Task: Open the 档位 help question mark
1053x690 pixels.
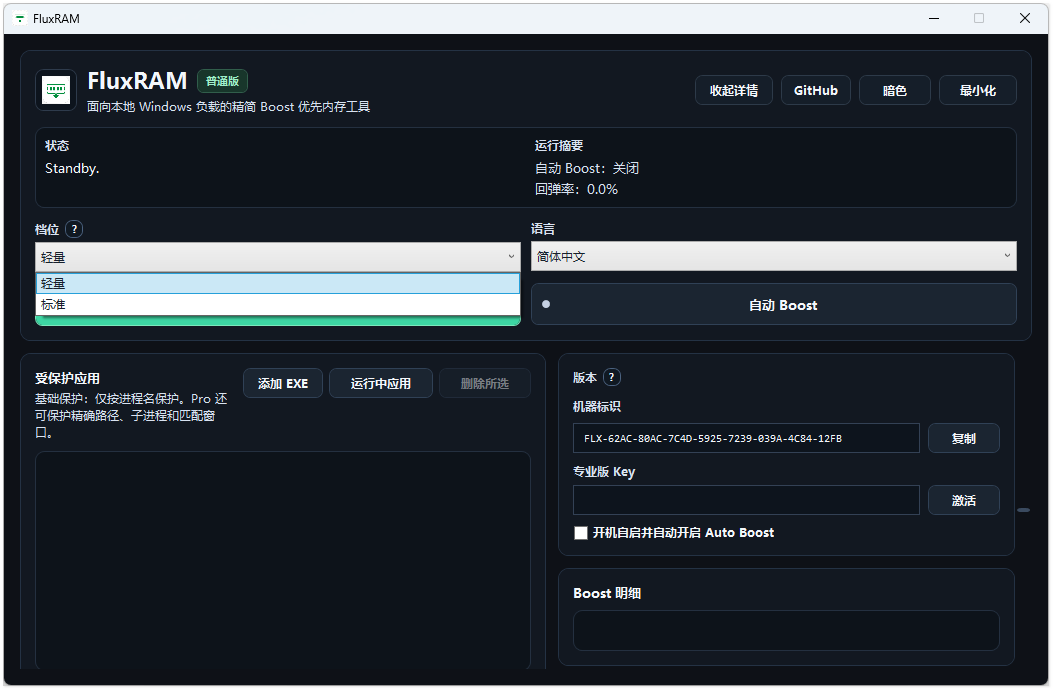Action: coord(74,229)
